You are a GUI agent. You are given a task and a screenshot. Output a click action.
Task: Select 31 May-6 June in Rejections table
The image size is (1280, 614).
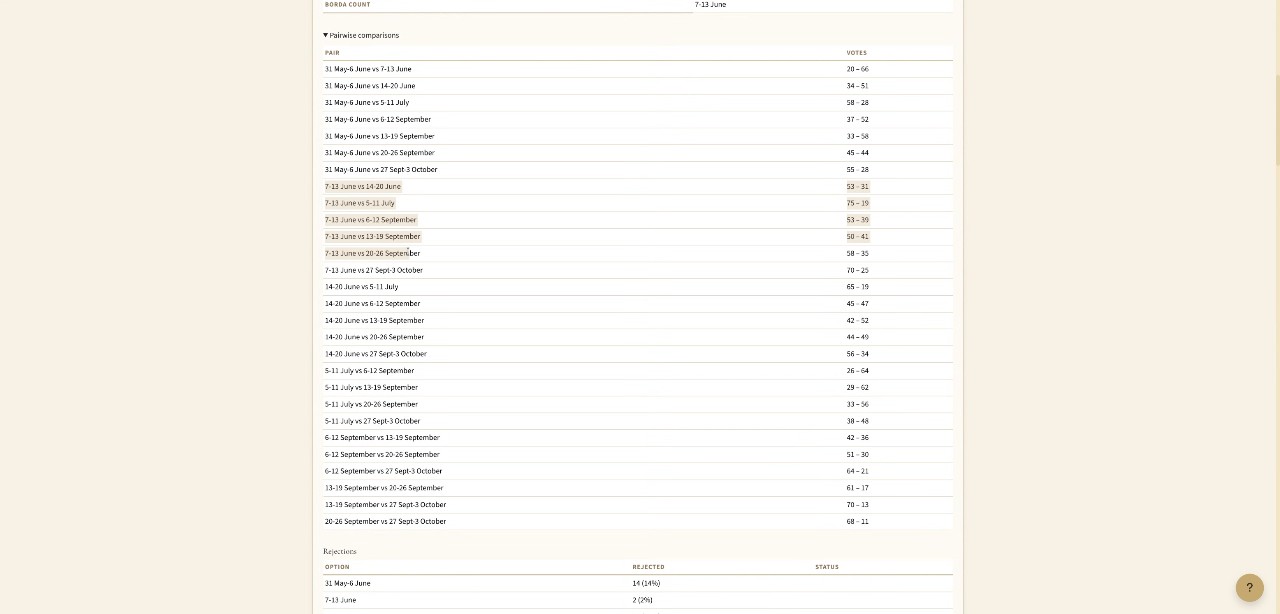[x=347, y=583]
